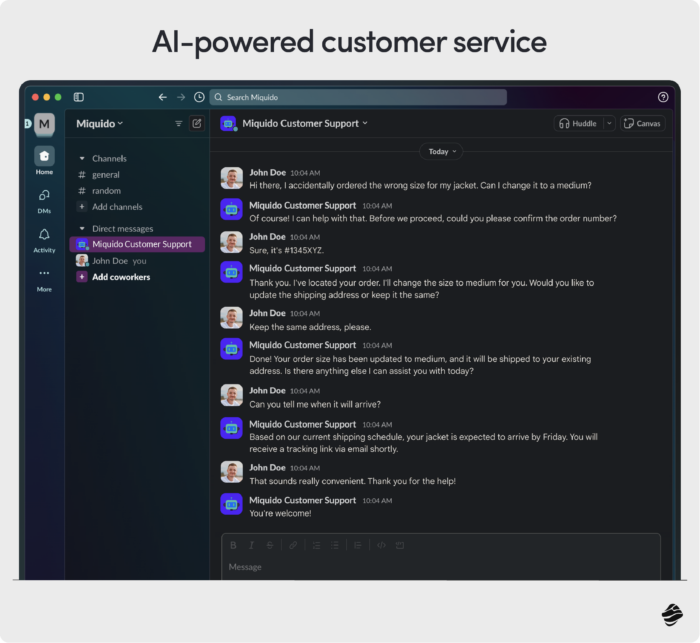Open the Activity bell tab
Screen dimensions: 700x643
pyautogui.click(x=44, y=240)
